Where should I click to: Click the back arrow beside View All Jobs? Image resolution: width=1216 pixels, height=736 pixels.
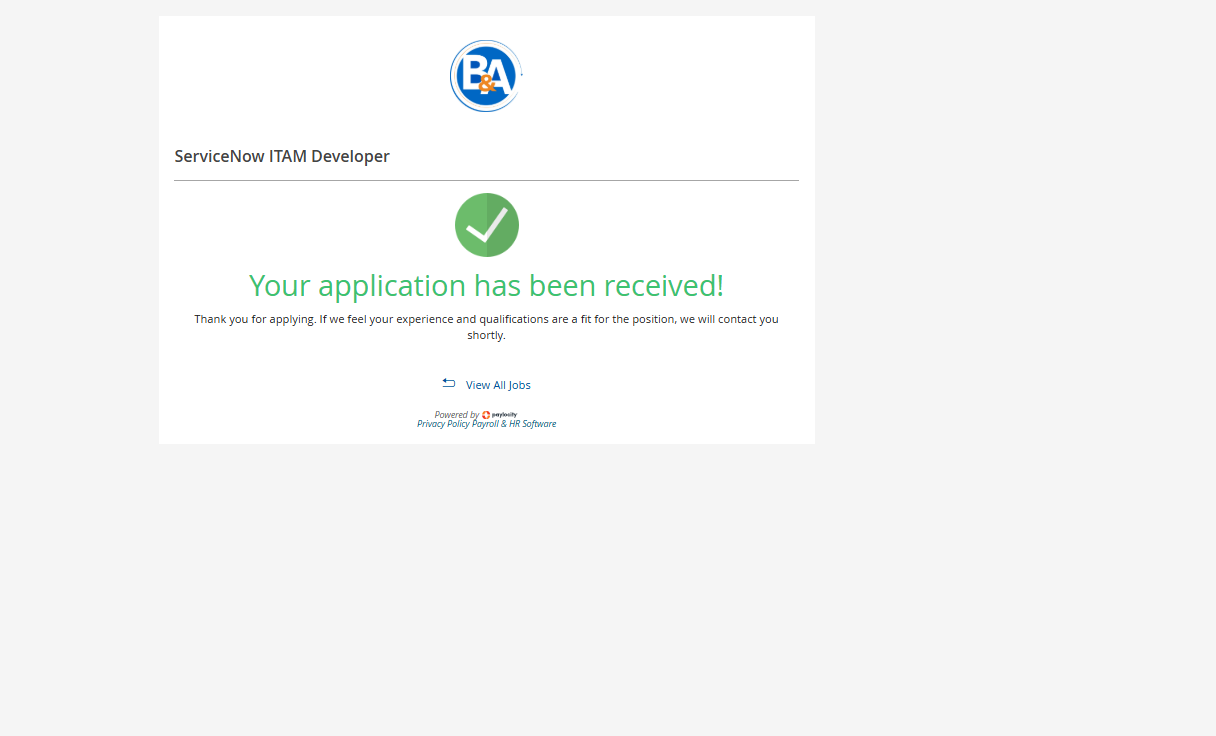pos(449,384)
